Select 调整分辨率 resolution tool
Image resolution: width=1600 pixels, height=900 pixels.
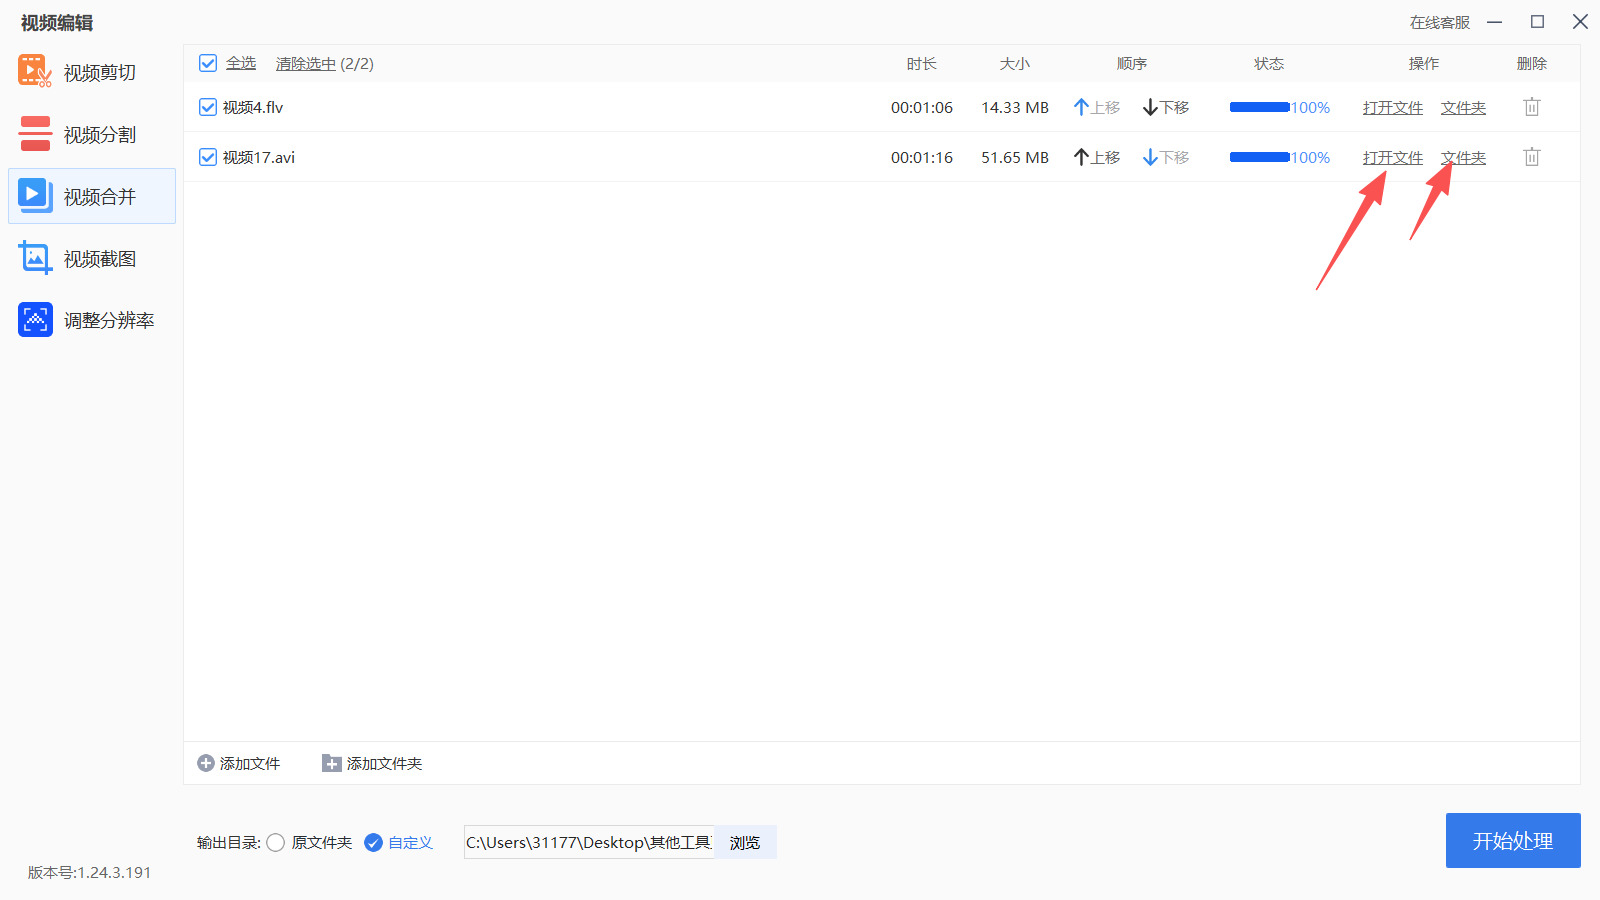[x=92, y=321]
